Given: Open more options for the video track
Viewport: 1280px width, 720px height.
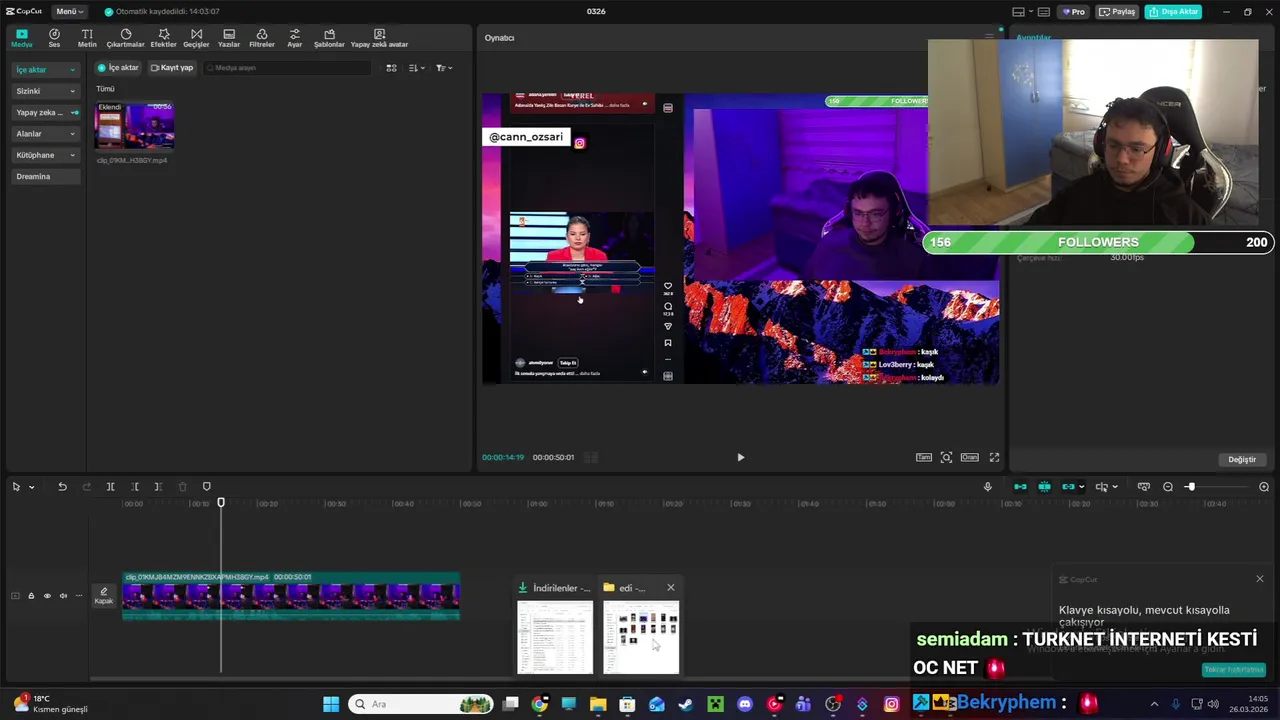Looking at the screenshot, I should pos(79,596).
